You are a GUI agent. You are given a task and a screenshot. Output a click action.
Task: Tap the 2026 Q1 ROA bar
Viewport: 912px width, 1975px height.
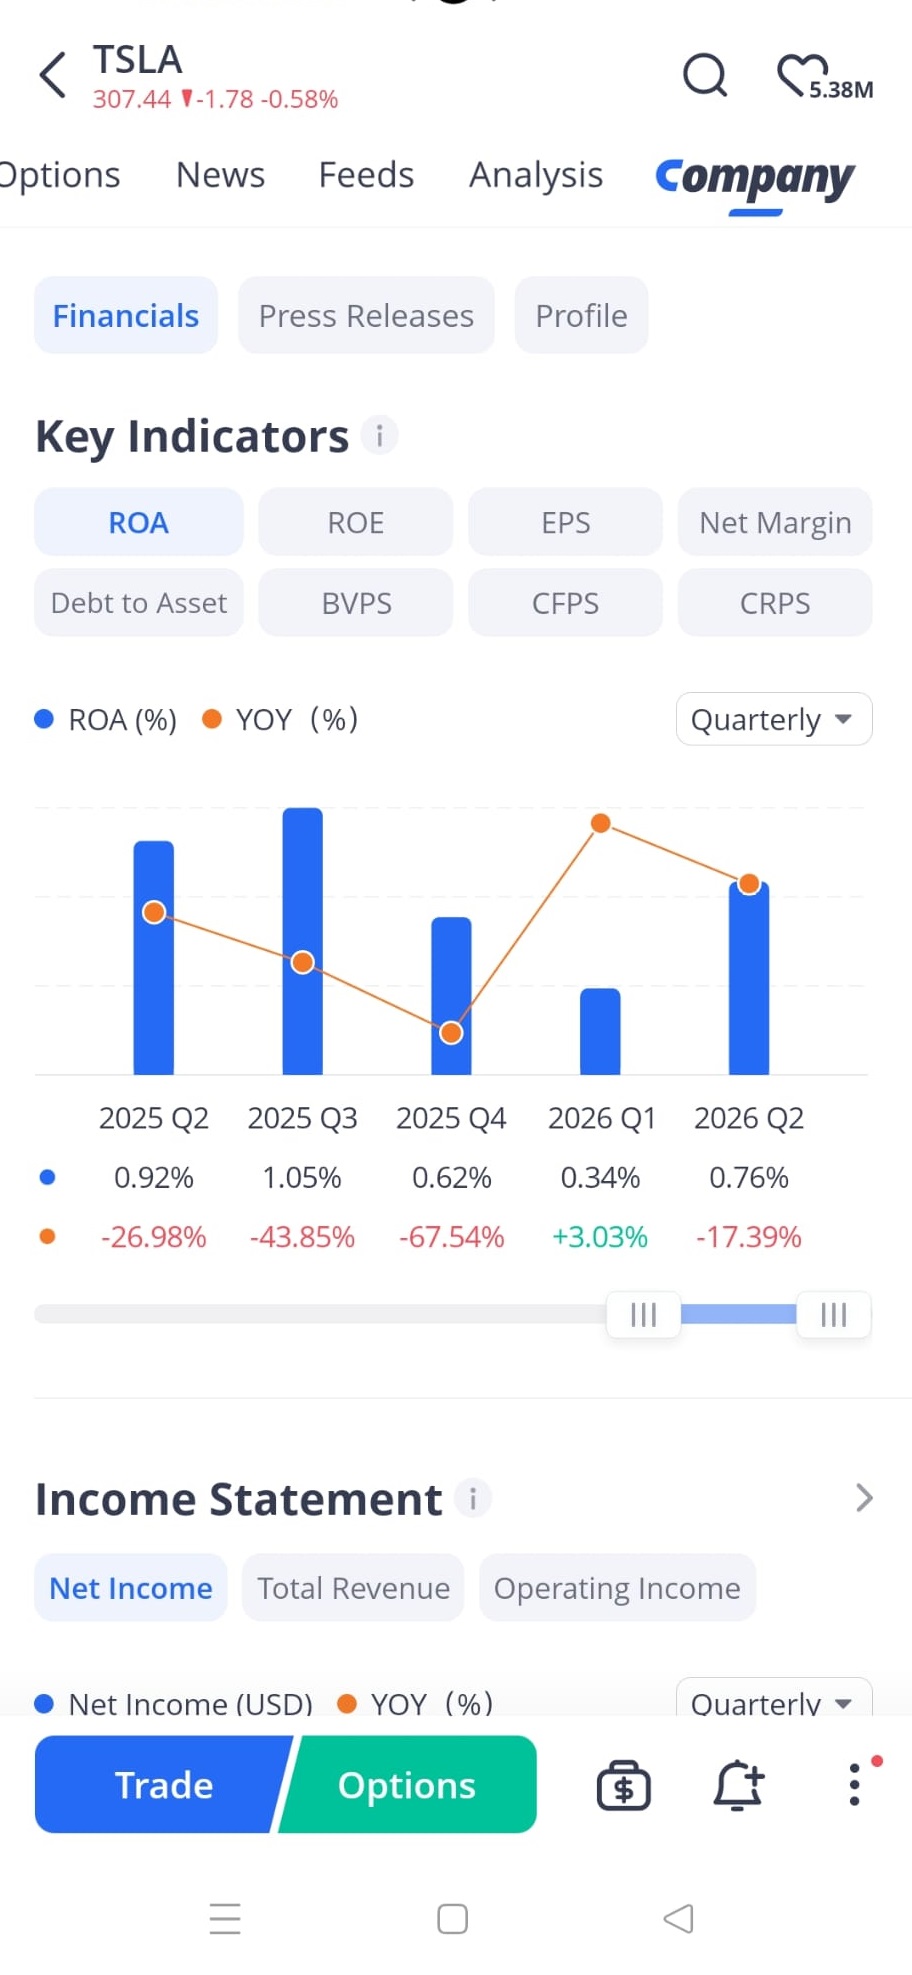tap(600, 1032)
